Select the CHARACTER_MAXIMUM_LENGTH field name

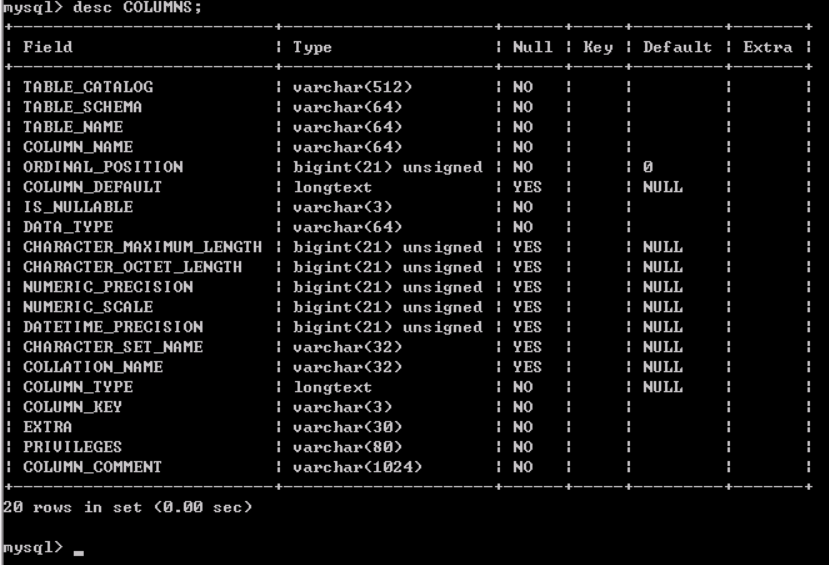pos(143,247)
